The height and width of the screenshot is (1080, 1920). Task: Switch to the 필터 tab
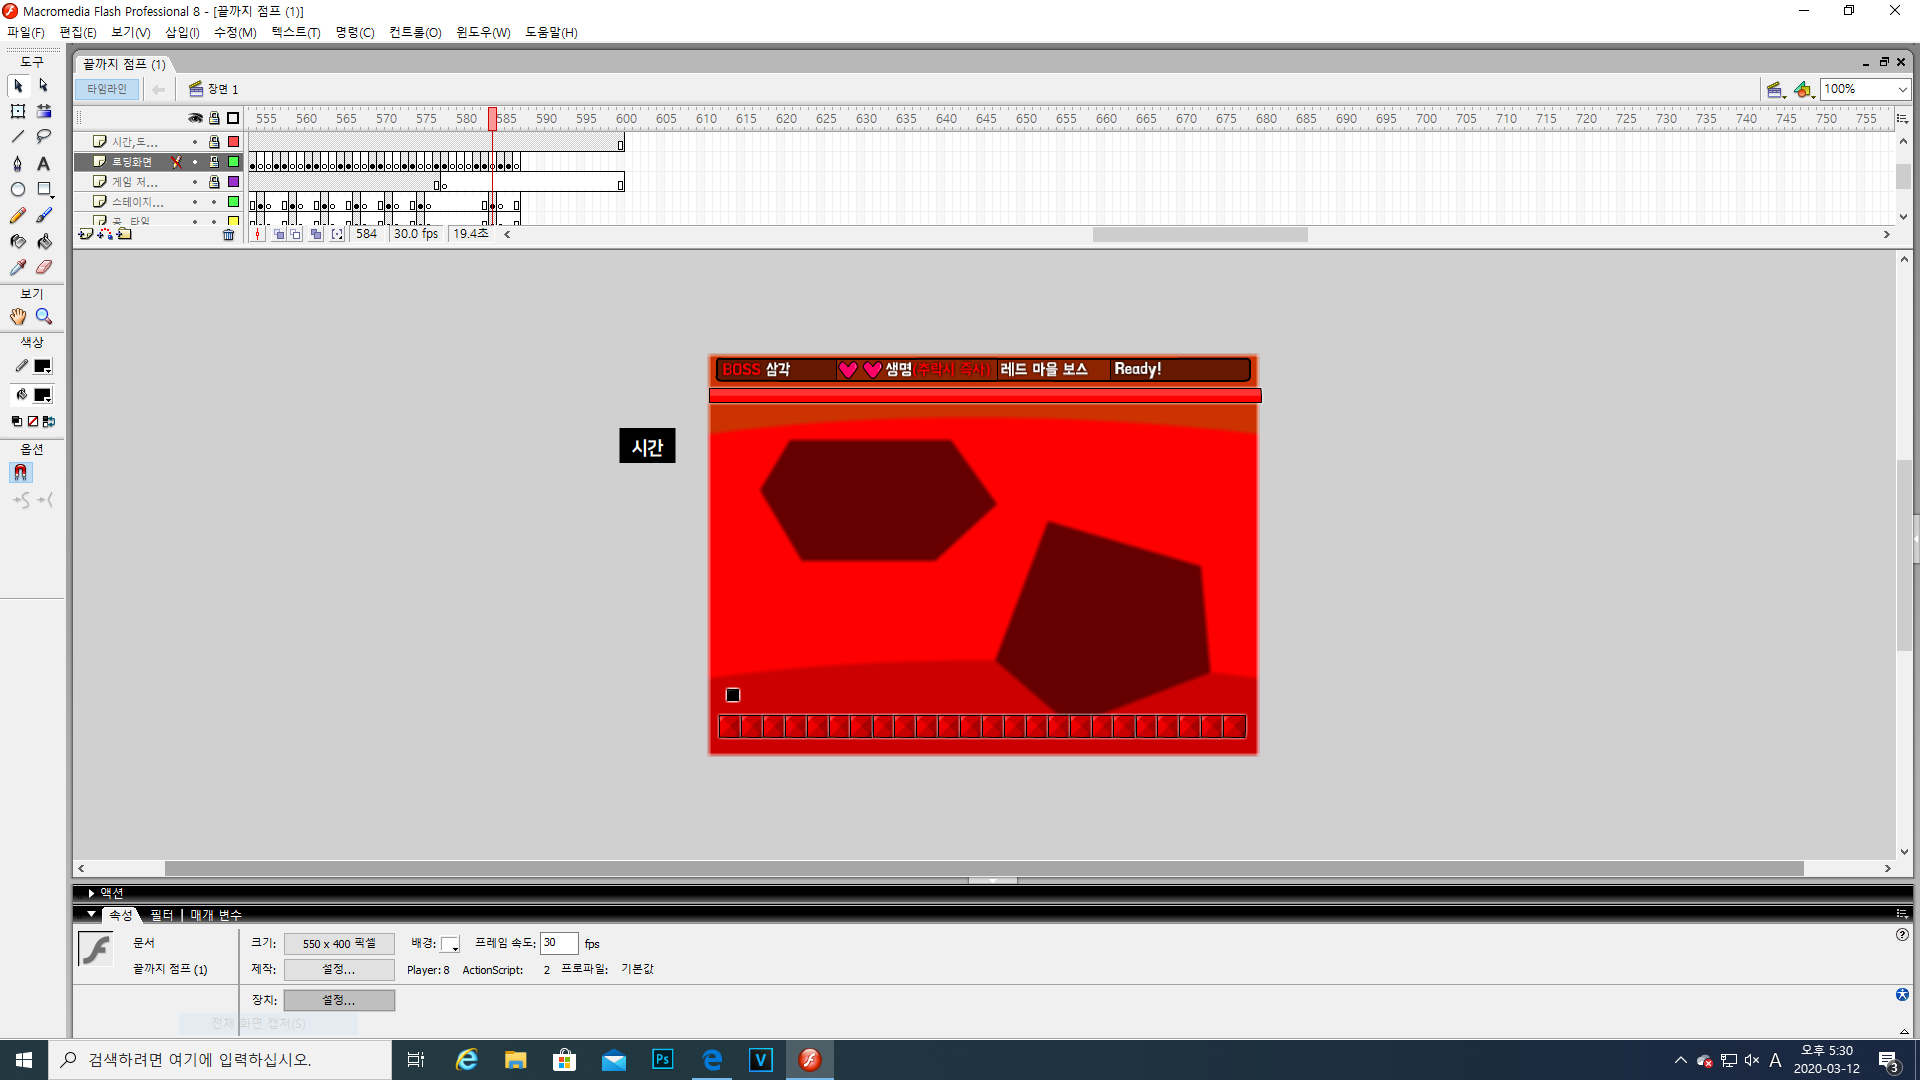pyautogui.click(x=161, y=915)
